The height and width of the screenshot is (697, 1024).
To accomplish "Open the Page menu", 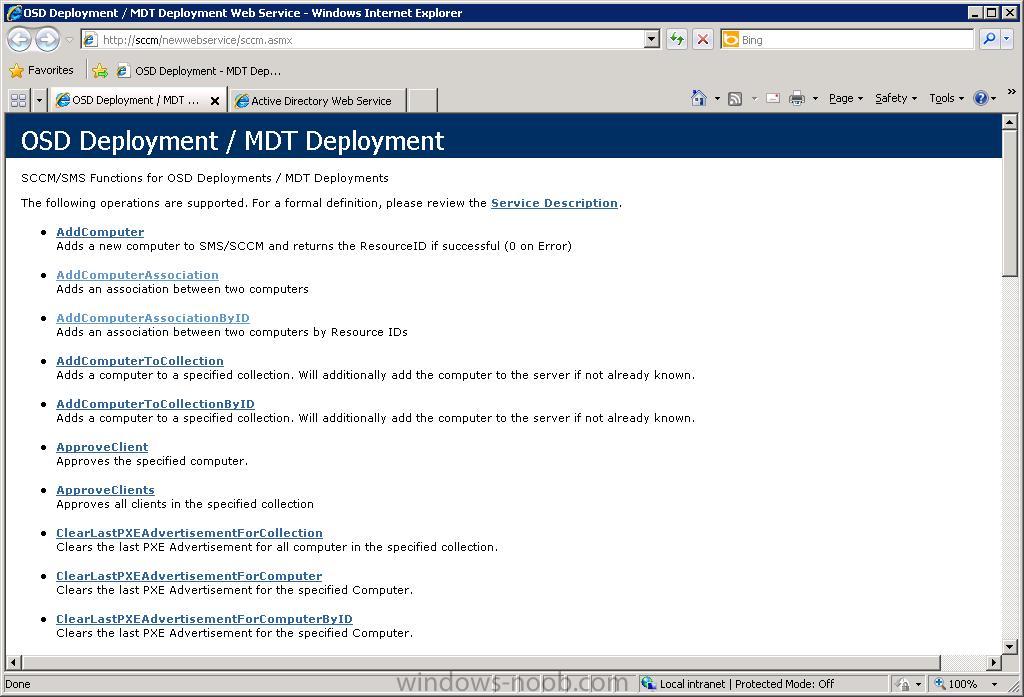I will pyautogui.click(x=846, y=98).
